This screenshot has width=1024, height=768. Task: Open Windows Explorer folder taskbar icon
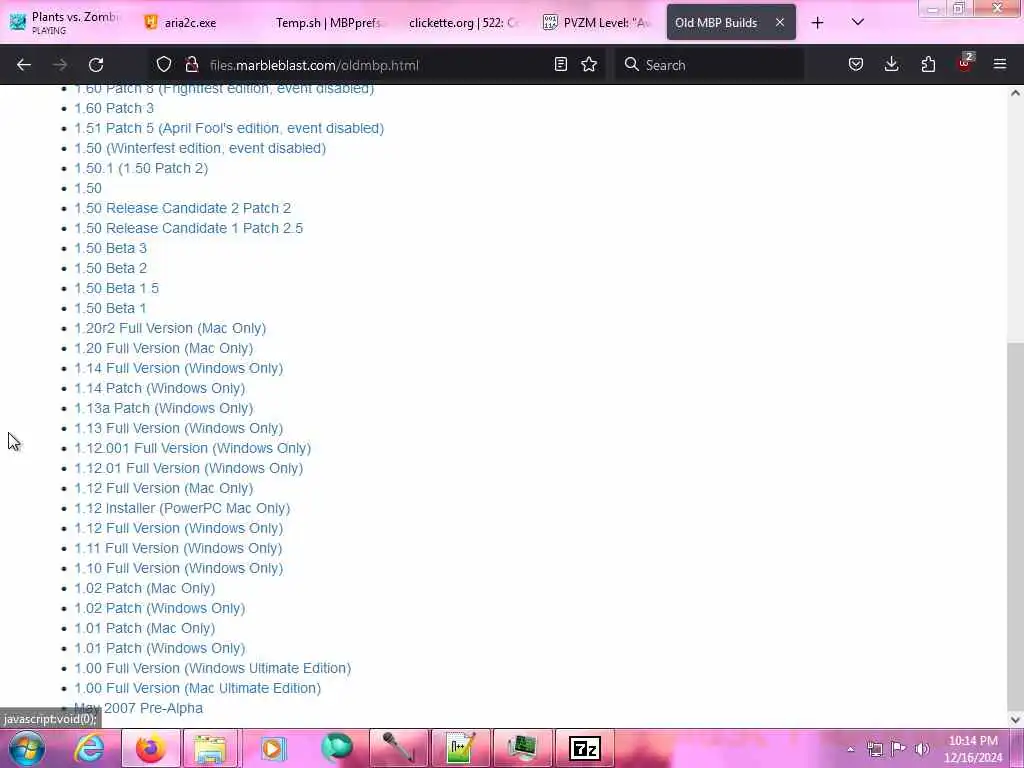tap(210, 748)
